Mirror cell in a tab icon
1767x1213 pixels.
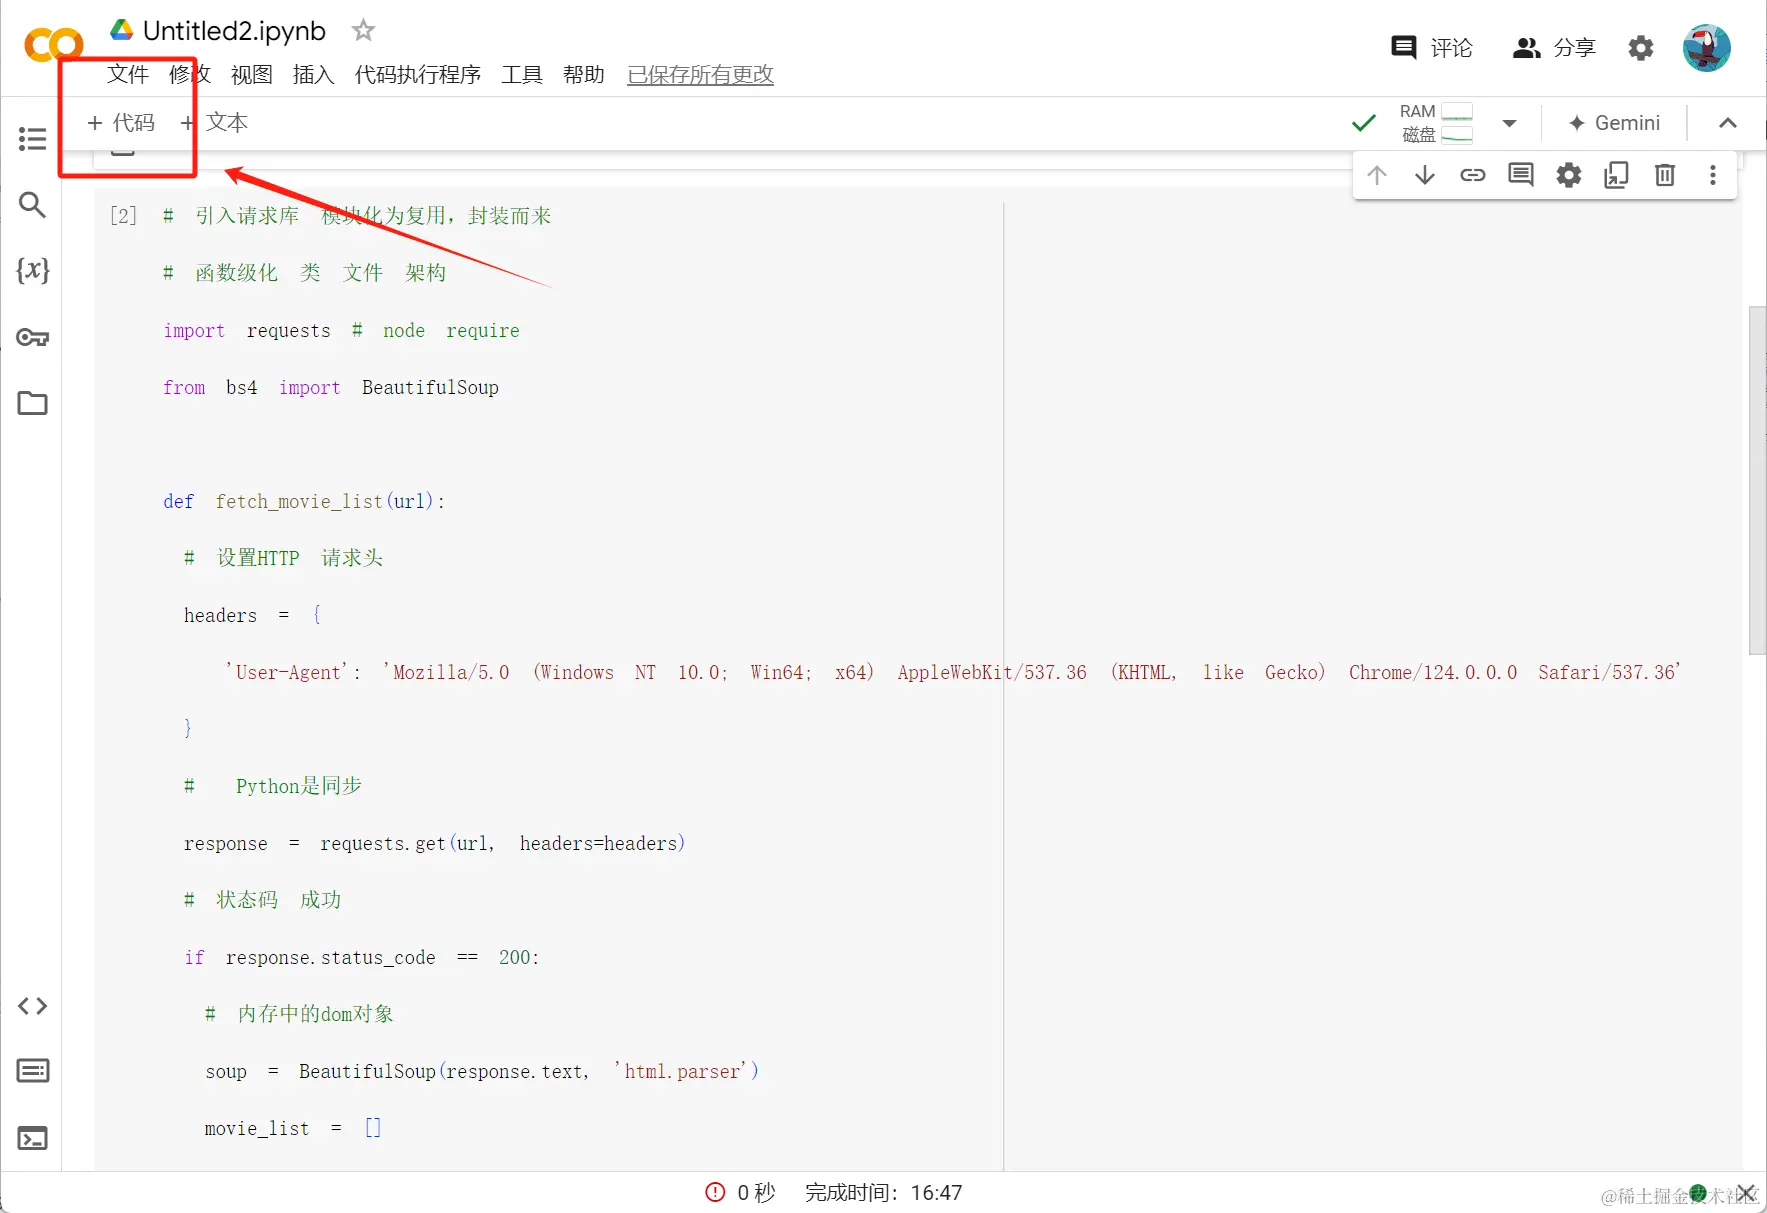[x=1617, y=175]
